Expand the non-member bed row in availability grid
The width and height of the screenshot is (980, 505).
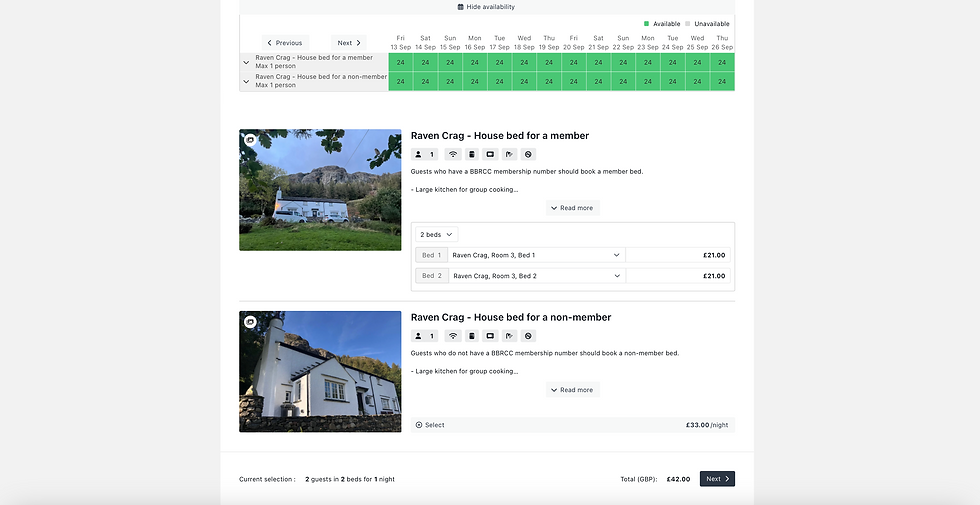pos(246,81)
